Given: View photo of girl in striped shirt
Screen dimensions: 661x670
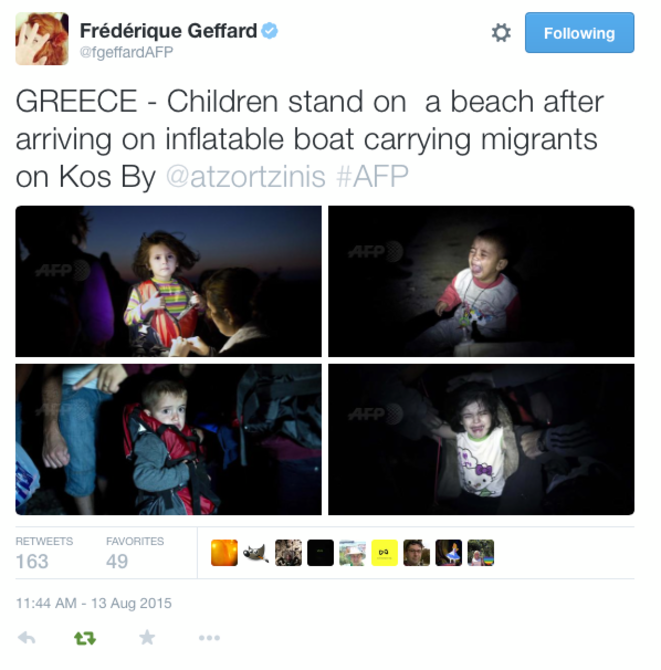Looking at the screenshot, I should click(x=168, y=281).
